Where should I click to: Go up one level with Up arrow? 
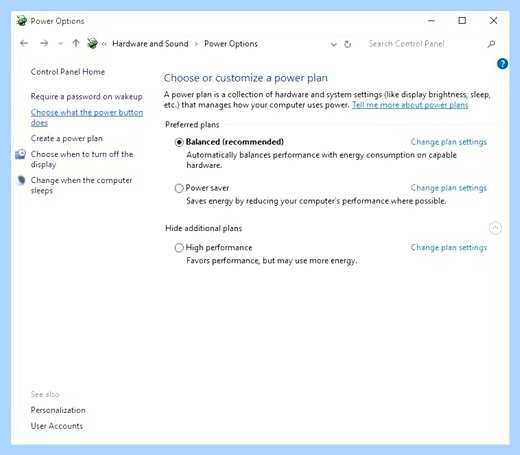[76, 43]
